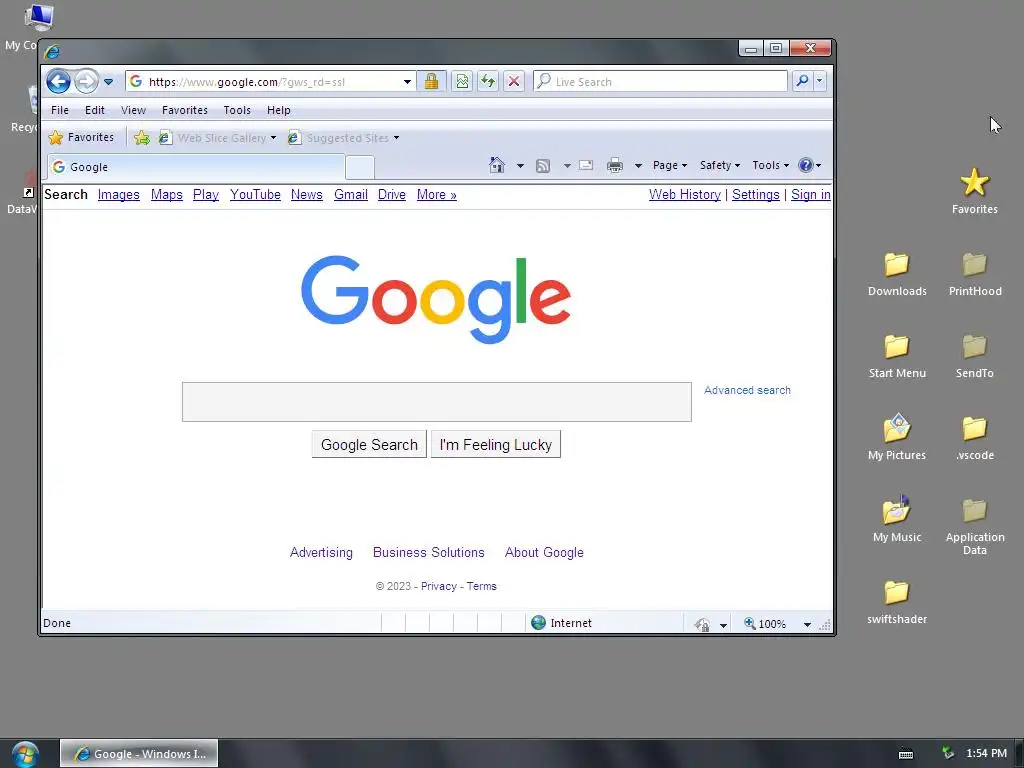
Task: Click the Print icon
Action: click(x=615, y=165)
